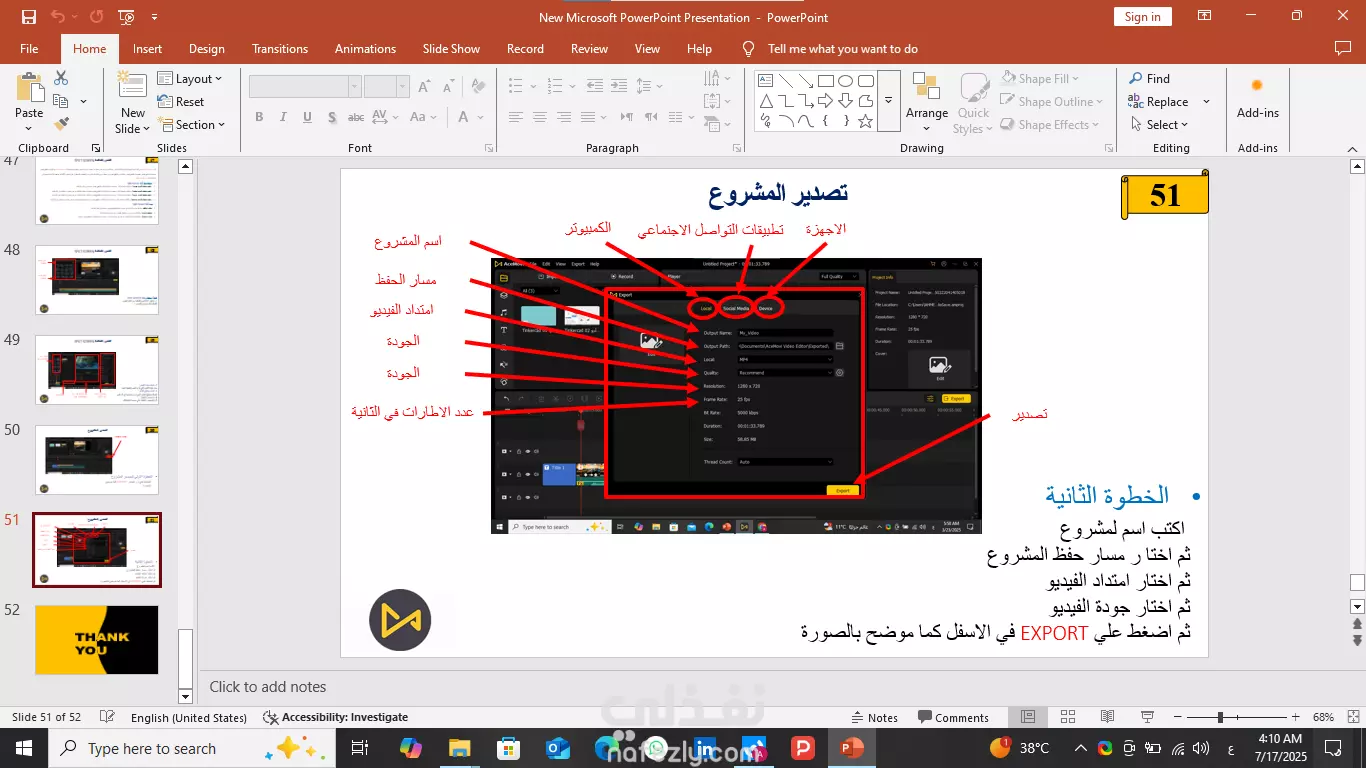Adjust the zoom slider in status bar
This screenshot has width=1366, height=768.
pos(1220,717)
